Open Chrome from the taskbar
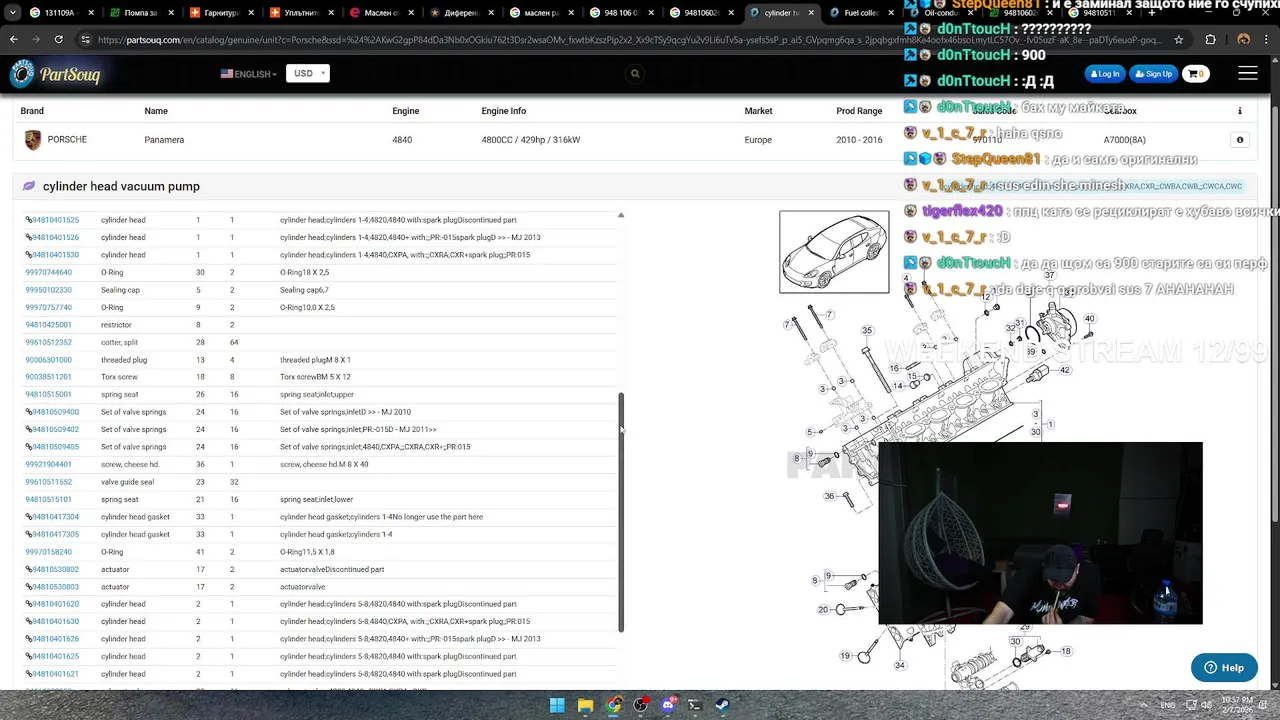 coord(613,705)
